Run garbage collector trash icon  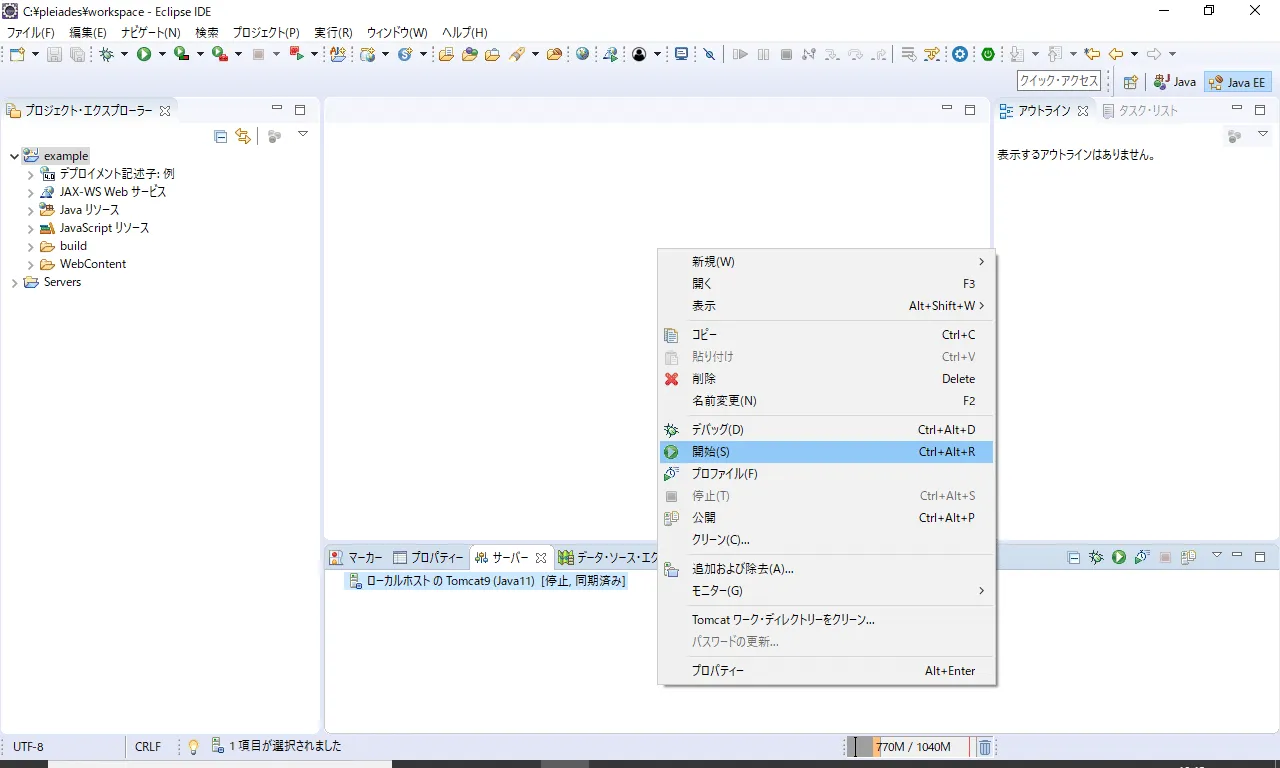984,747
